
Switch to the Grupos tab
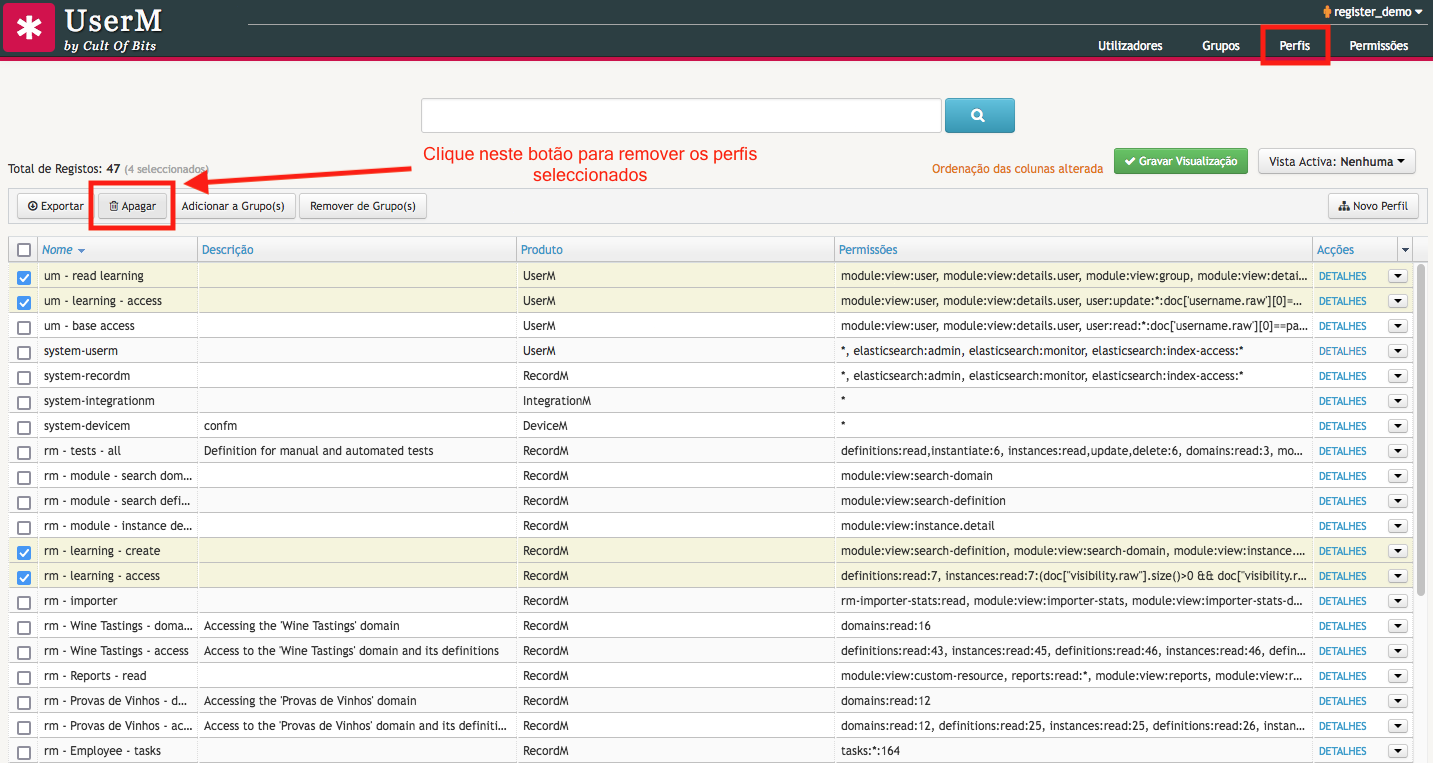click(1221, 46)
